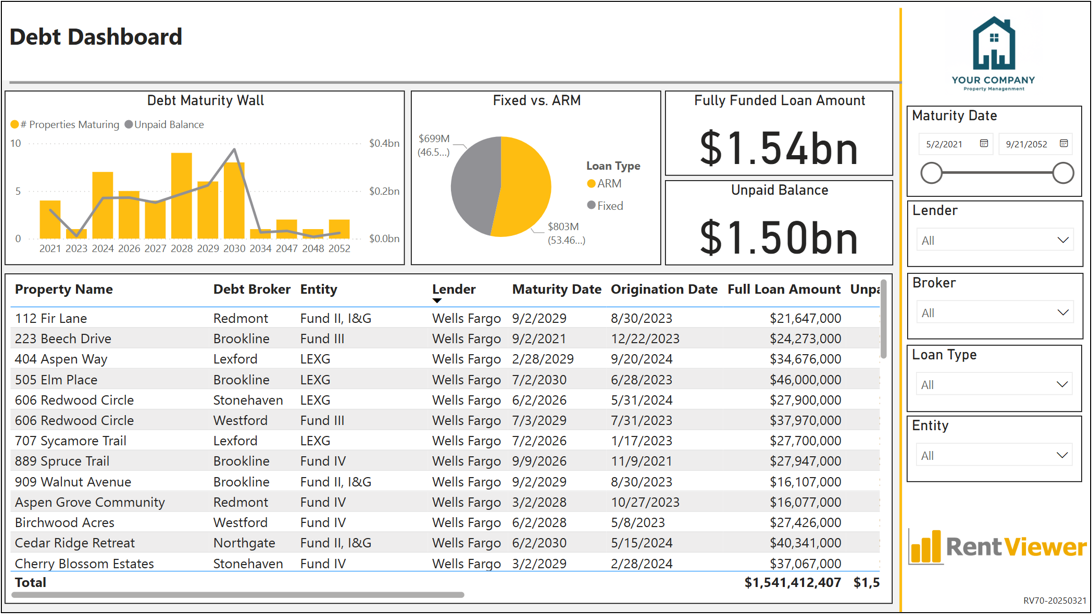Select the 909 Walnut Avenue row
This screenshot has height=614, width=1092.
[x=446, y=482]
